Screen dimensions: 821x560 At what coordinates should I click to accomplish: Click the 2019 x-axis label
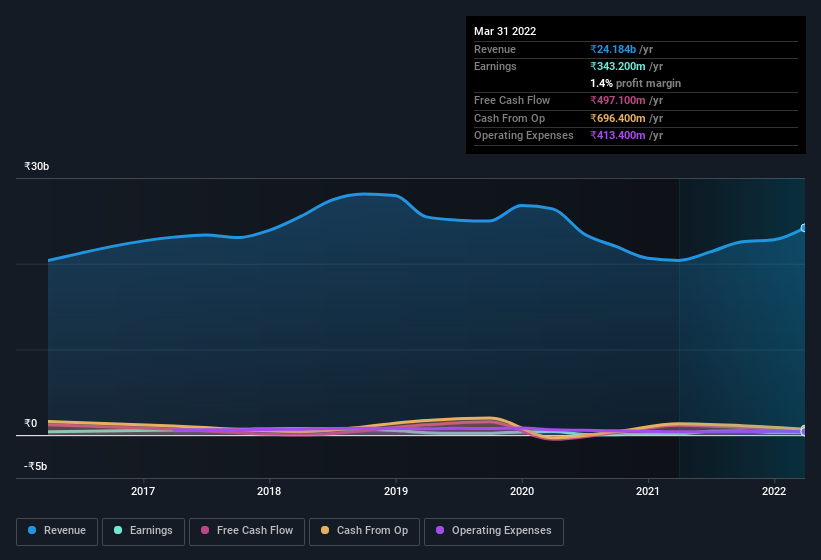[396, 491]
